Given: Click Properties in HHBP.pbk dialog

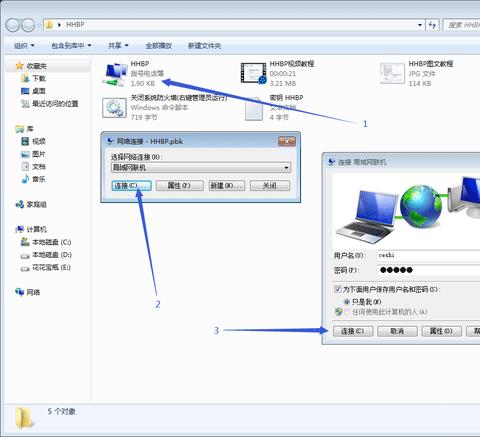Looking at the screenshot, I should click(x=179, y=185).
